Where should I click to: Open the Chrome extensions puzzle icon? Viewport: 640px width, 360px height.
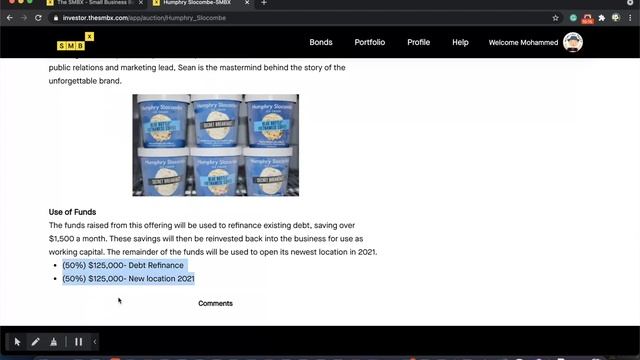click(602, 18)
